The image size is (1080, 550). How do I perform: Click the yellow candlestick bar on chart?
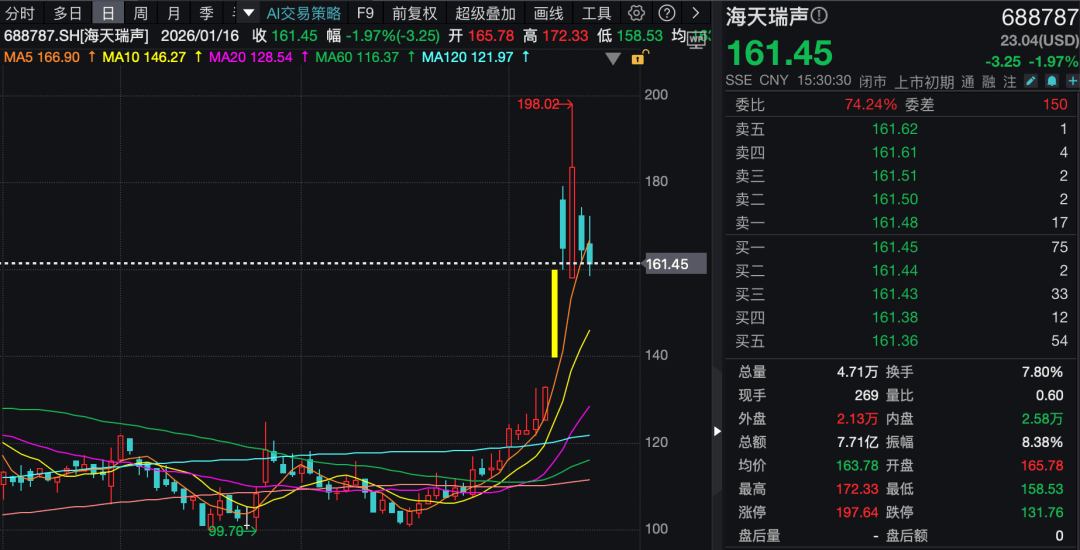click(555, 313)
